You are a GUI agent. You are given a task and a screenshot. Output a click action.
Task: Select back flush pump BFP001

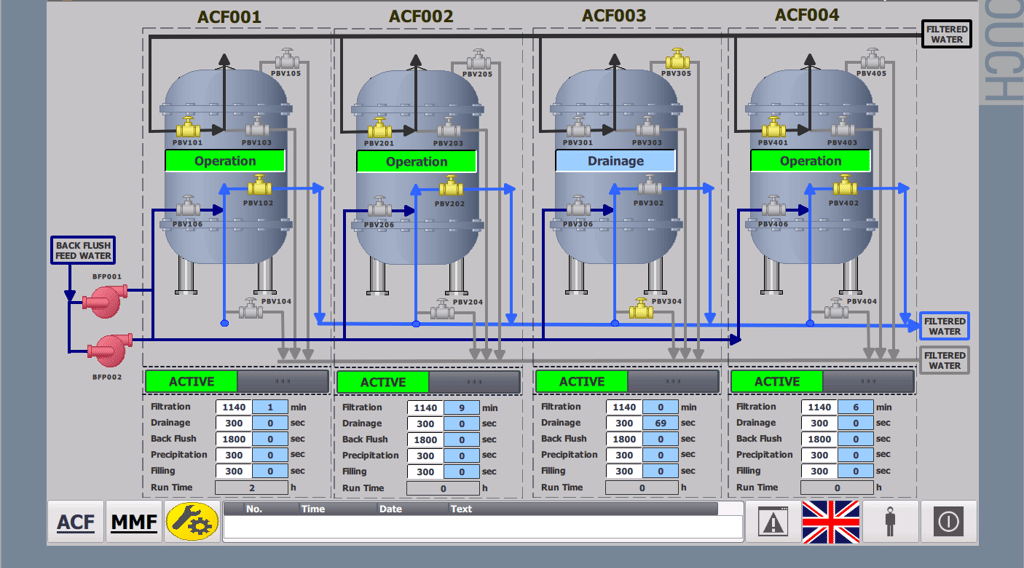104,301
